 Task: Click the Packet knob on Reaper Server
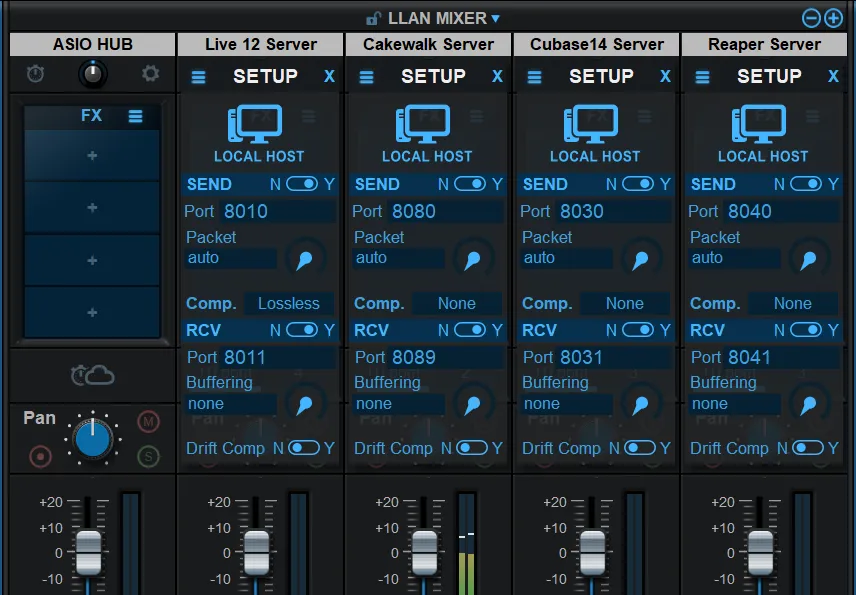click(810, 258)
